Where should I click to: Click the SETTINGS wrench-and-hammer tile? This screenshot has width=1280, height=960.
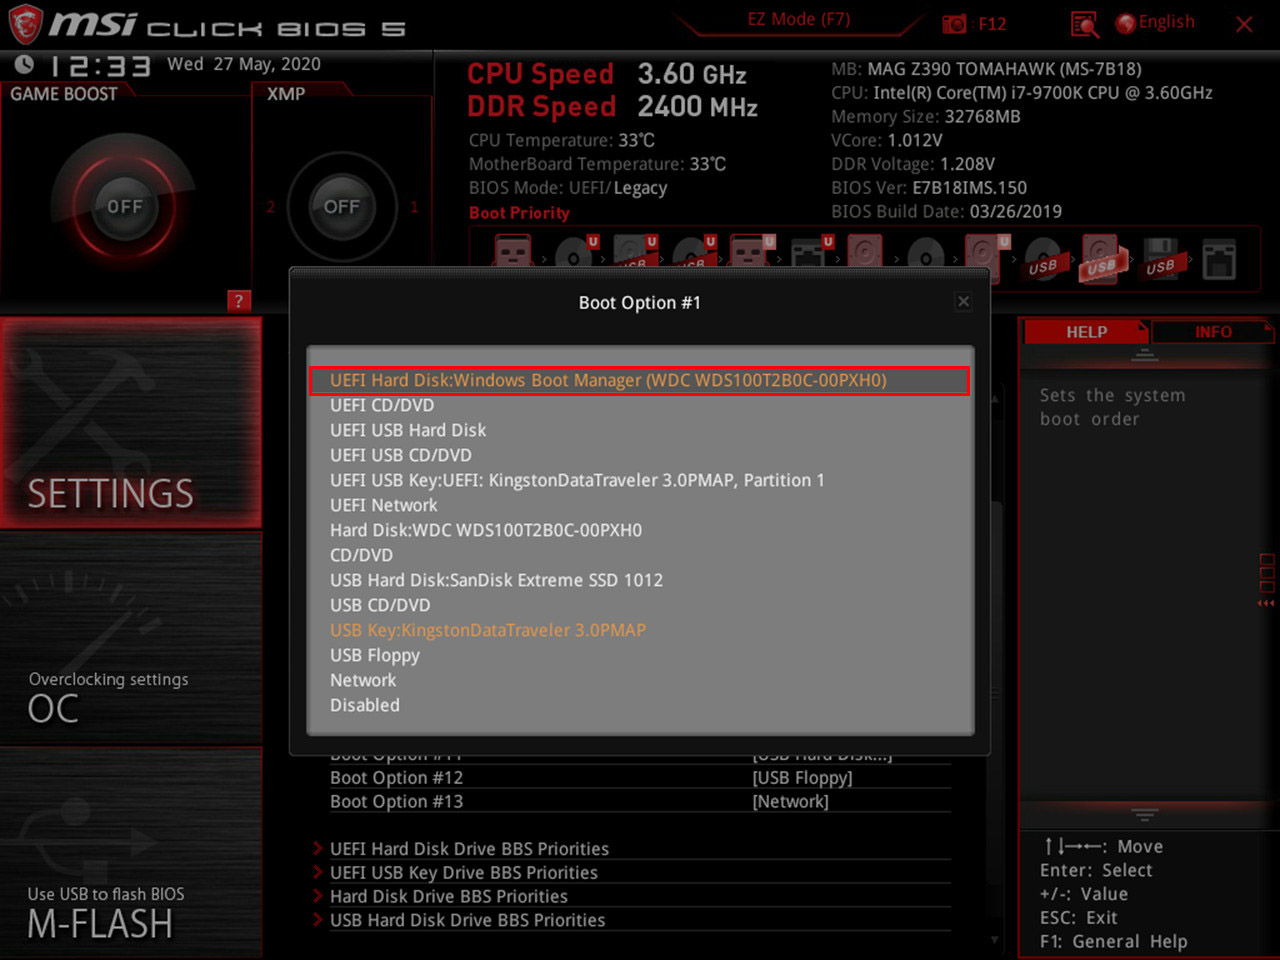130,425
